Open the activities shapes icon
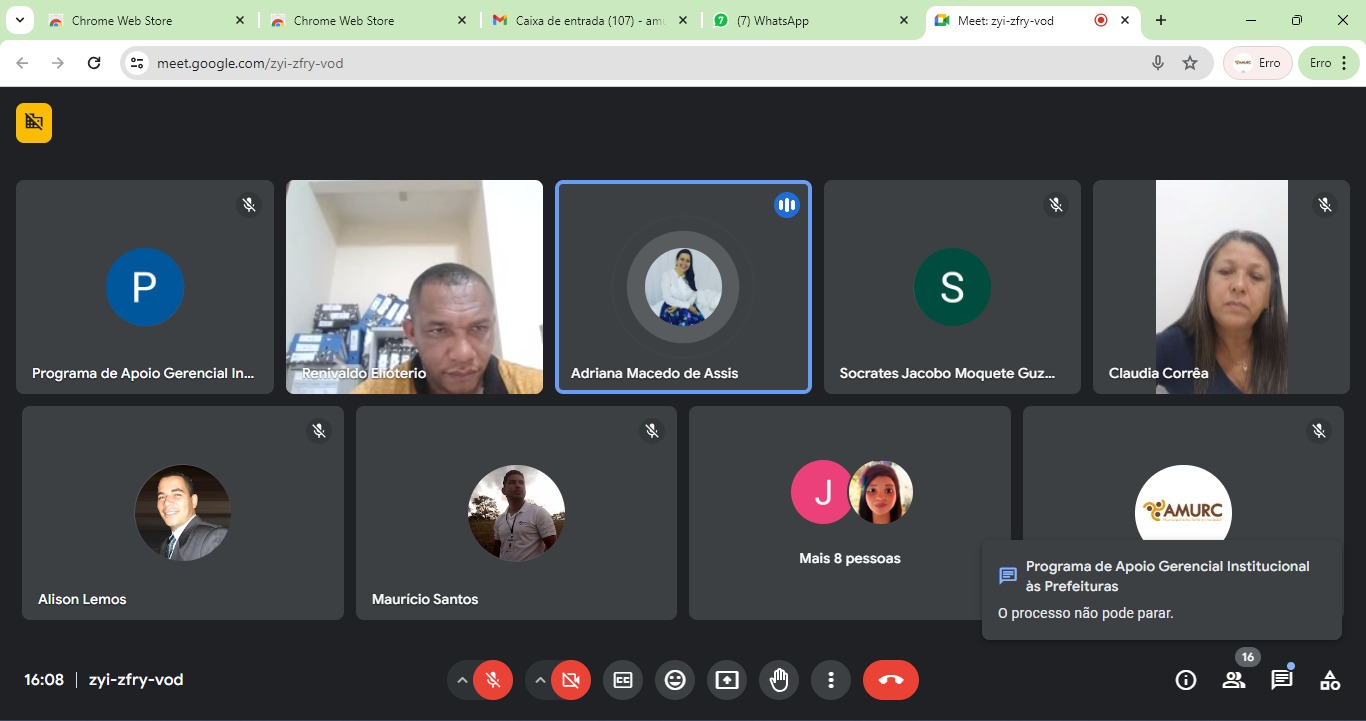The width and height of the screenshot is (1366, 721). tap(1329, 680)
